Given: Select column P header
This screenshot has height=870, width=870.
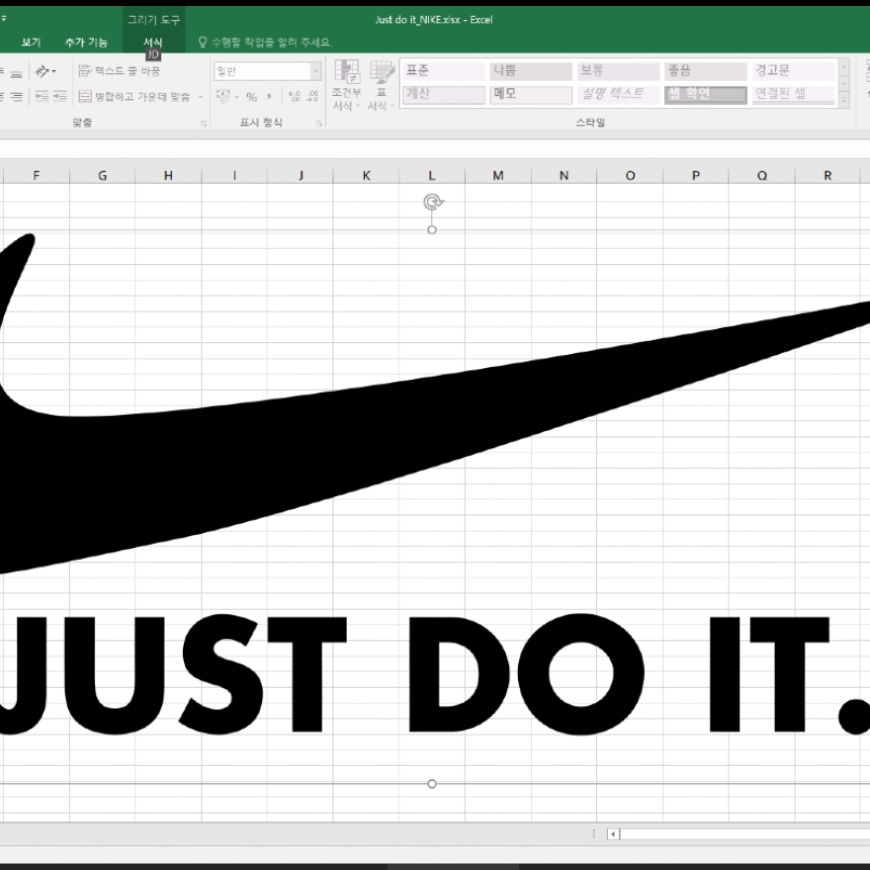Looking at the screenshot, I should [695, 175].
